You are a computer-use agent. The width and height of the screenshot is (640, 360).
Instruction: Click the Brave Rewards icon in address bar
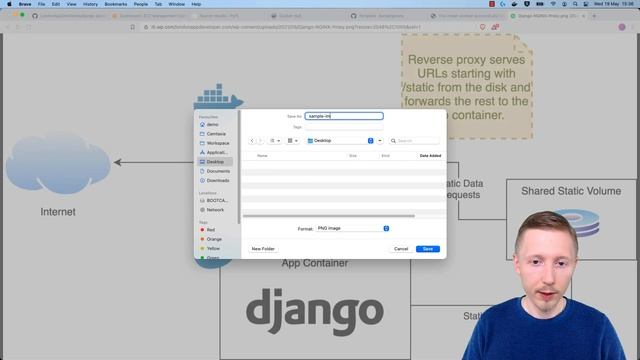point(495,27)
